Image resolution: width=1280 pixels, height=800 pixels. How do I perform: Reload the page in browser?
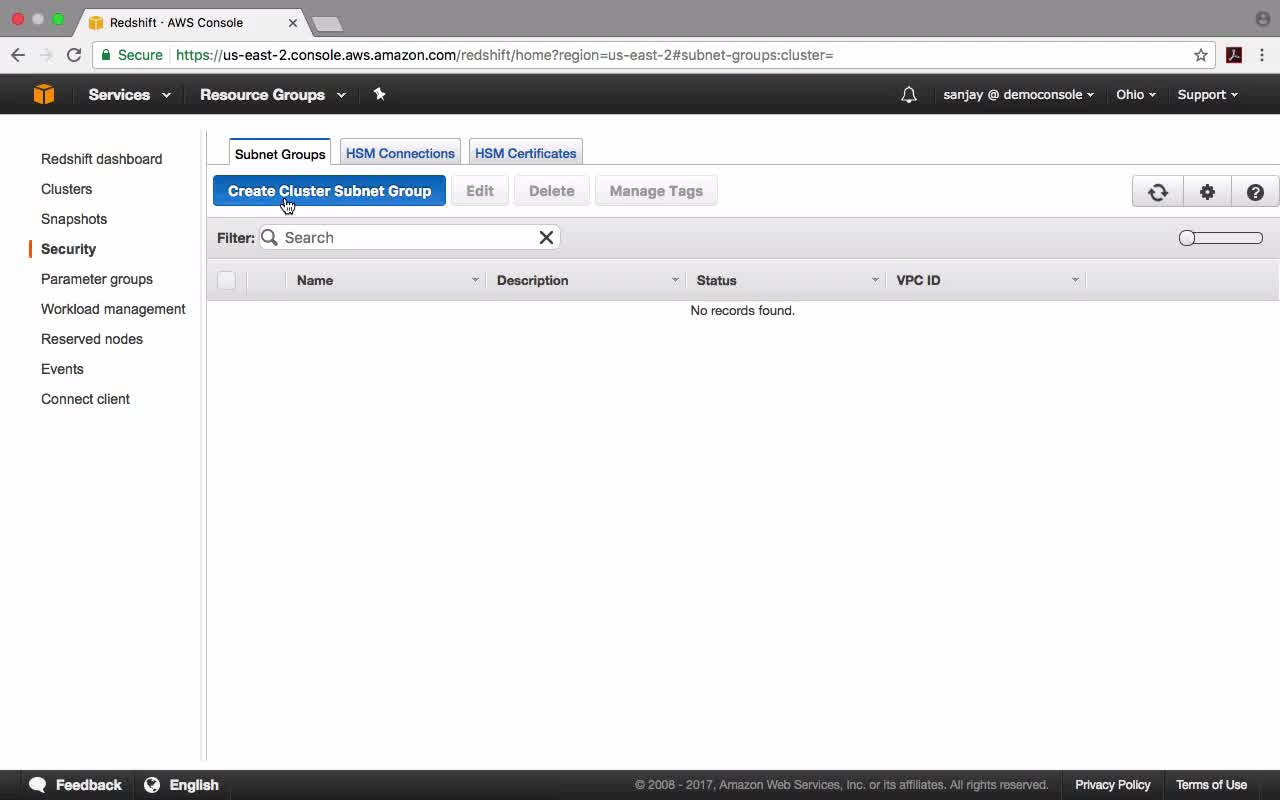tap(74, 55)
